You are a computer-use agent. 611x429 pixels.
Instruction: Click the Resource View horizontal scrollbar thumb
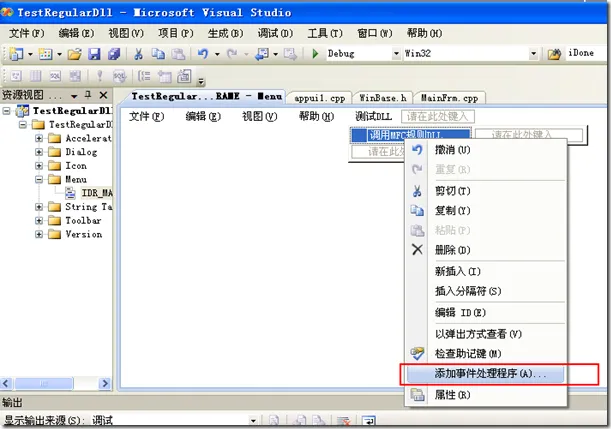(44, 383)
